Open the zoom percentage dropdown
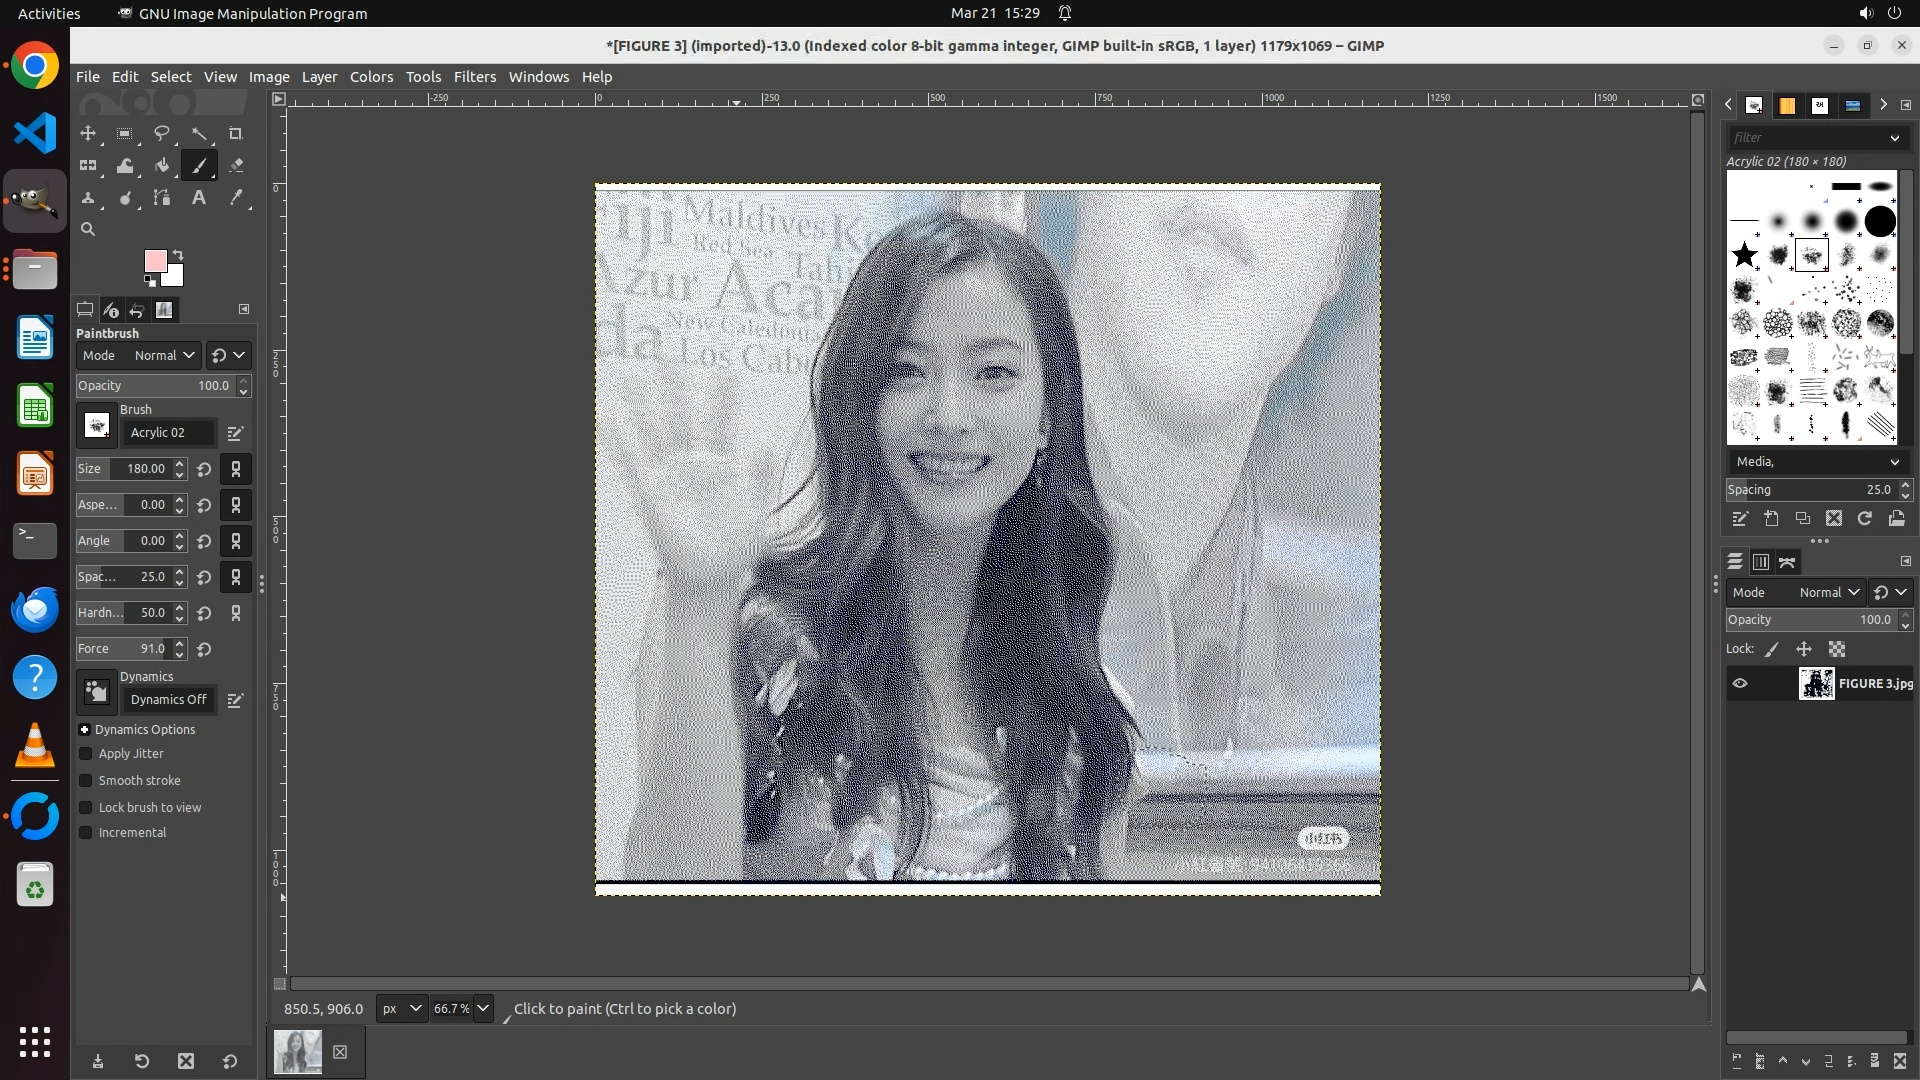The width and height of the screenshot is (1920, 1080). click(x=483, y=1009)
